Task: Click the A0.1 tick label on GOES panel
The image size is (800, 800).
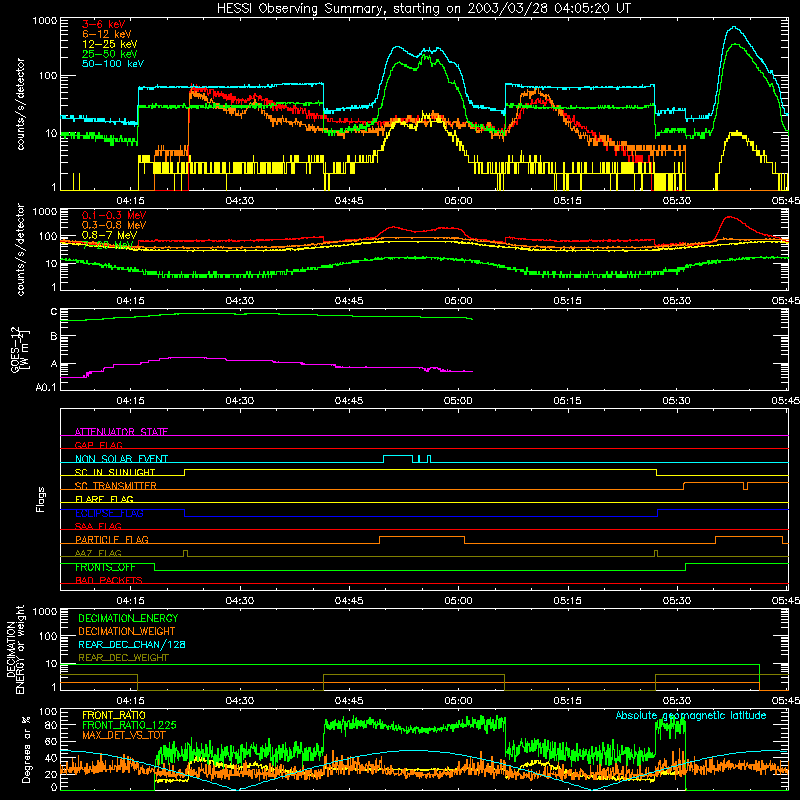Action: click(45, 387)
